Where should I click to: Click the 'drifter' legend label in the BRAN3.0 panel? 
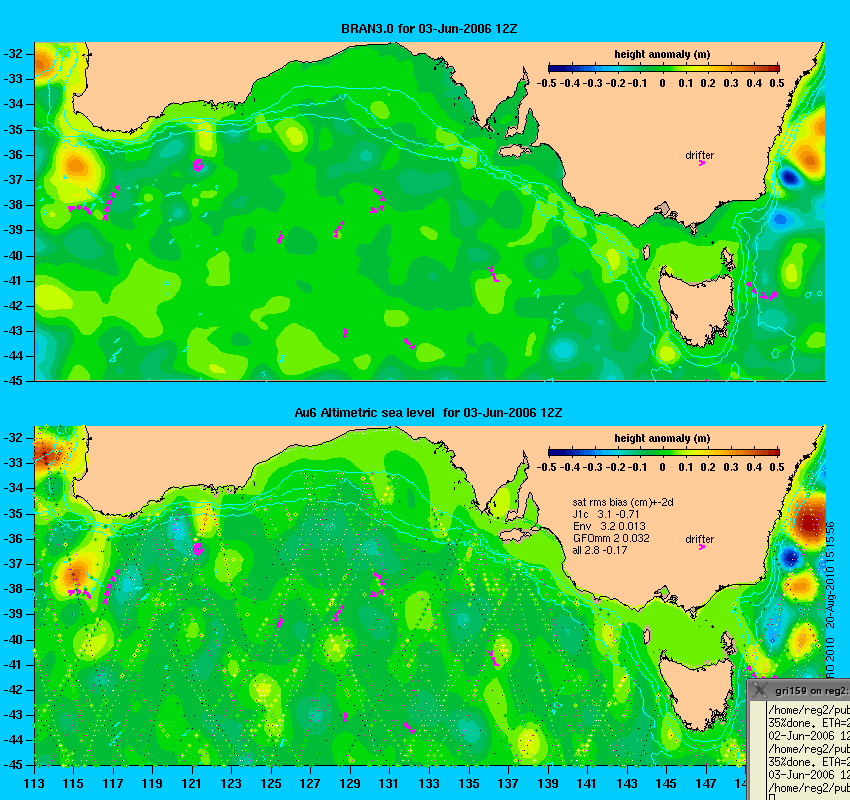[x=699, y=155]
